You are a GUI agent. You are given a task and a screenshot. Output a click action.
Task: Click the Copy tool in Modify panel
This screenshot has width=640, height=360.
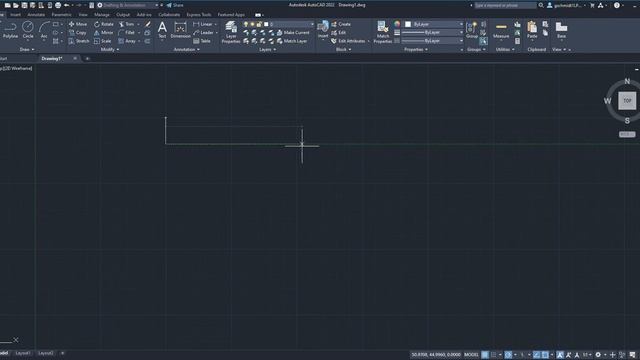pos(78,33)
